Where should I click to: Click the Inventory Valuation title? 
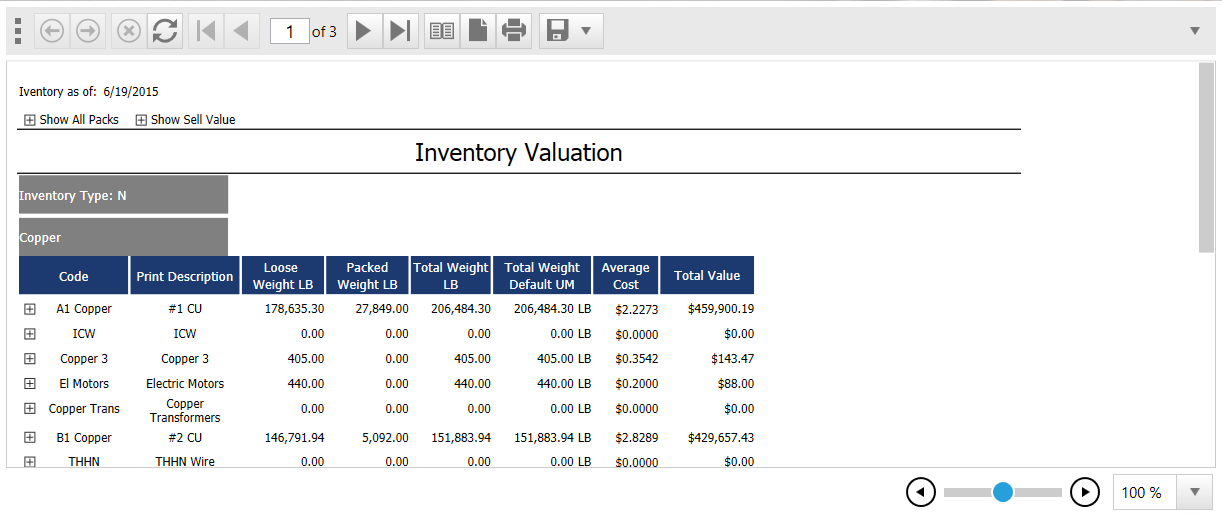[x=519, y=152]
